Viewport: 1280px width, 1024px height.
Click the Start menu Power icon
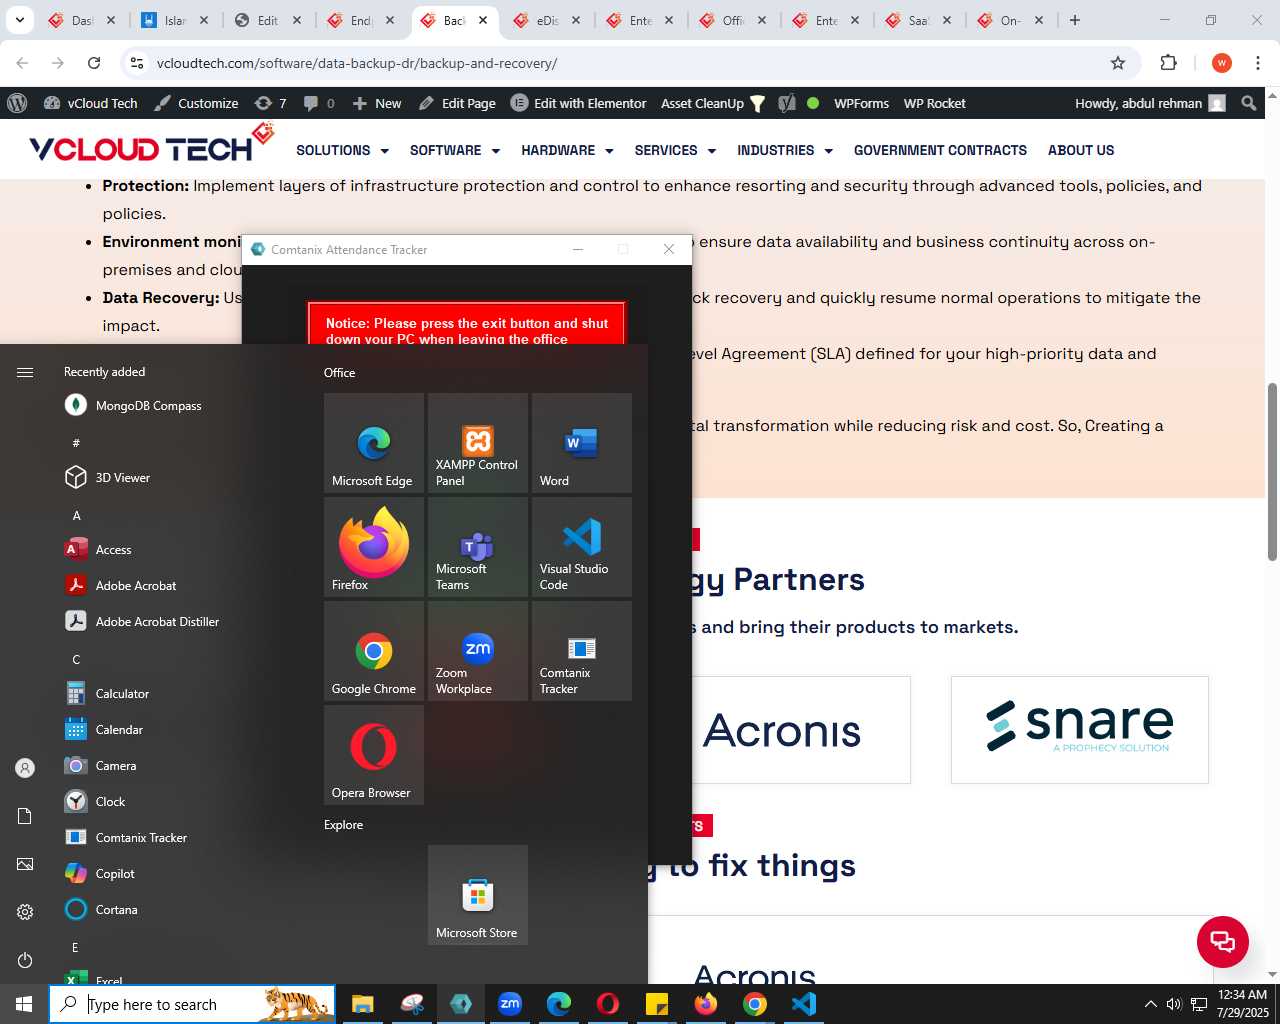click(25, 960)
